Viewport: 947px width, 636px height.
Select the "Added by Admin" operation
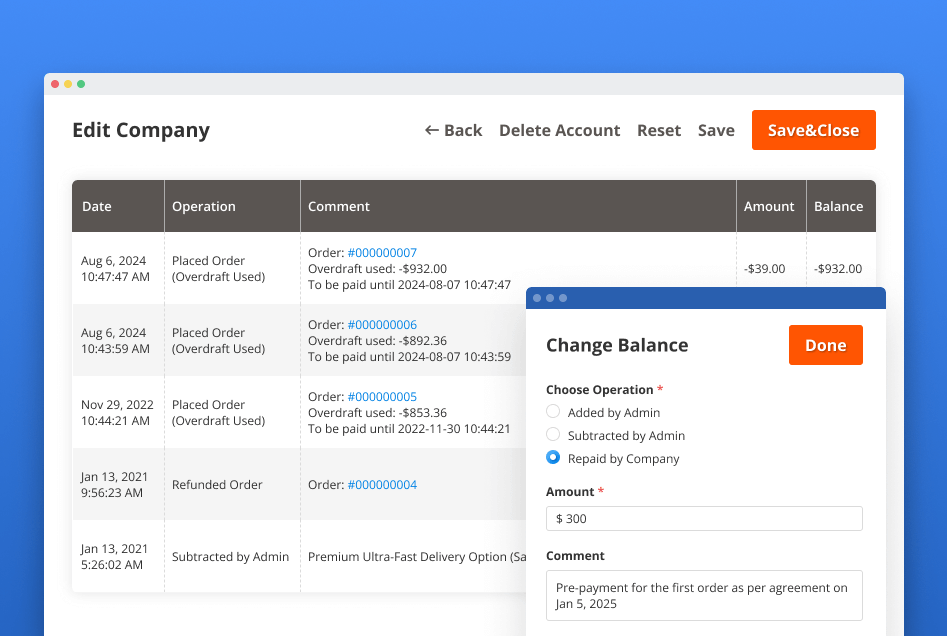pyautogui.click(x=552, y=412)
